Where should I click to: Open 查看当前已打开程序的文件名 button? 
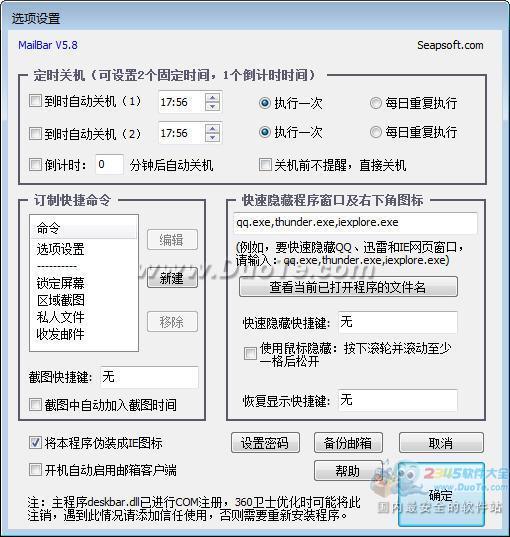pyautogui.click(x=348, y=287)
